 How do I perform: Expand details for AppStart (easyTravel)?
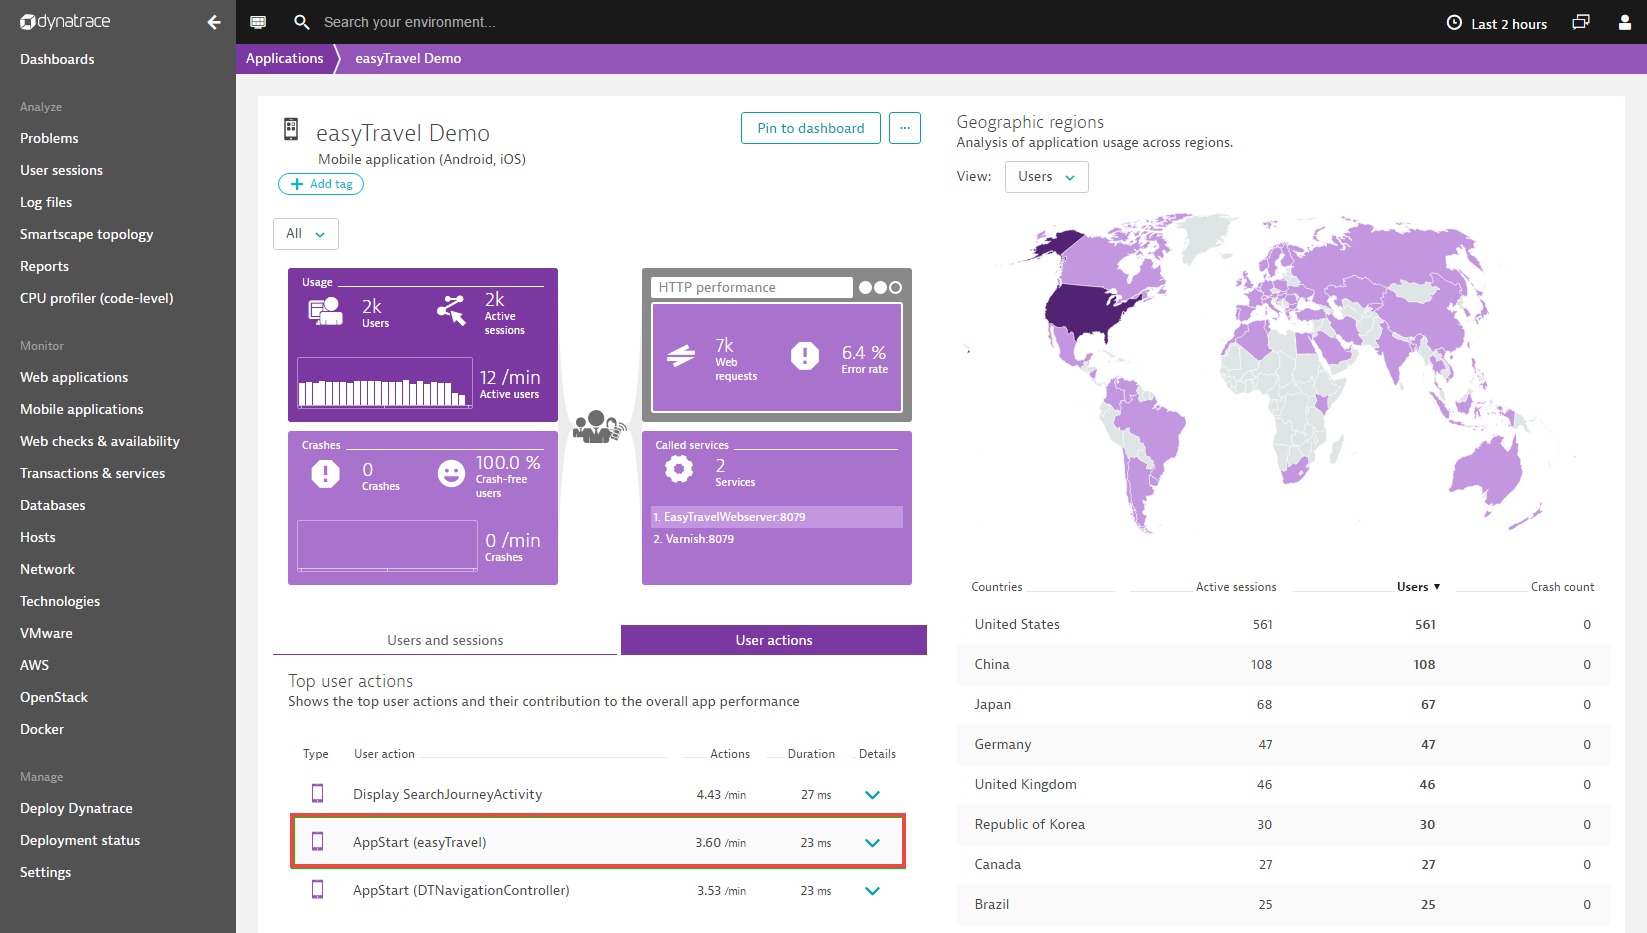click(x=872, y=843)
